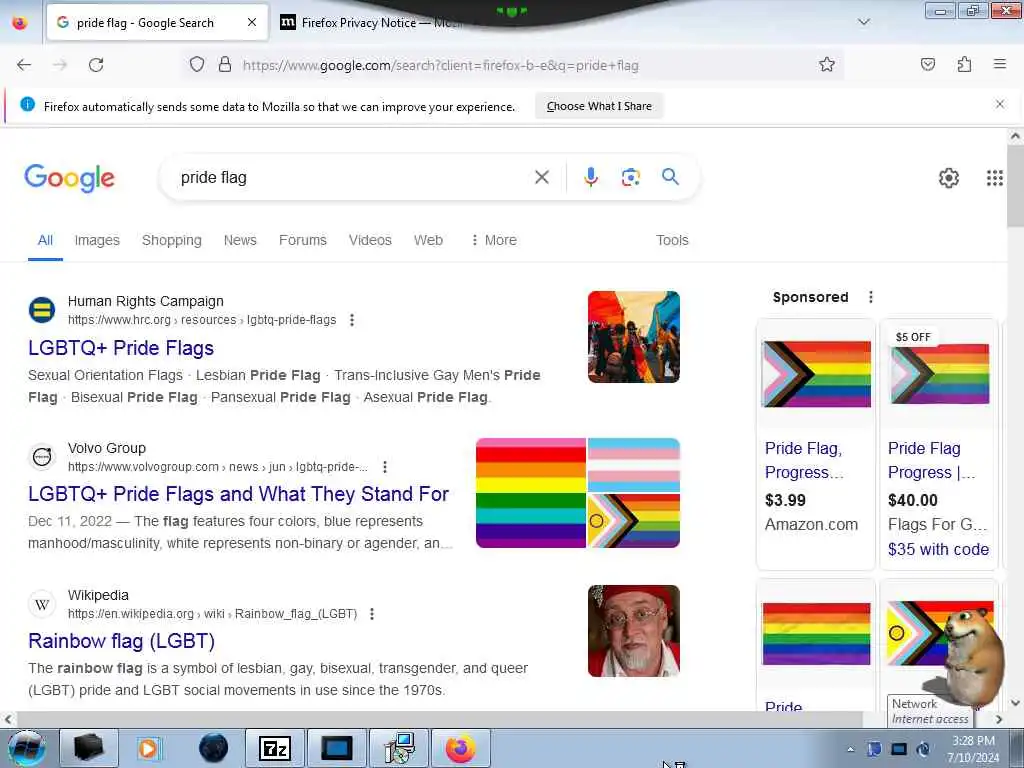Open the Windows Start orb

point(26,748)
